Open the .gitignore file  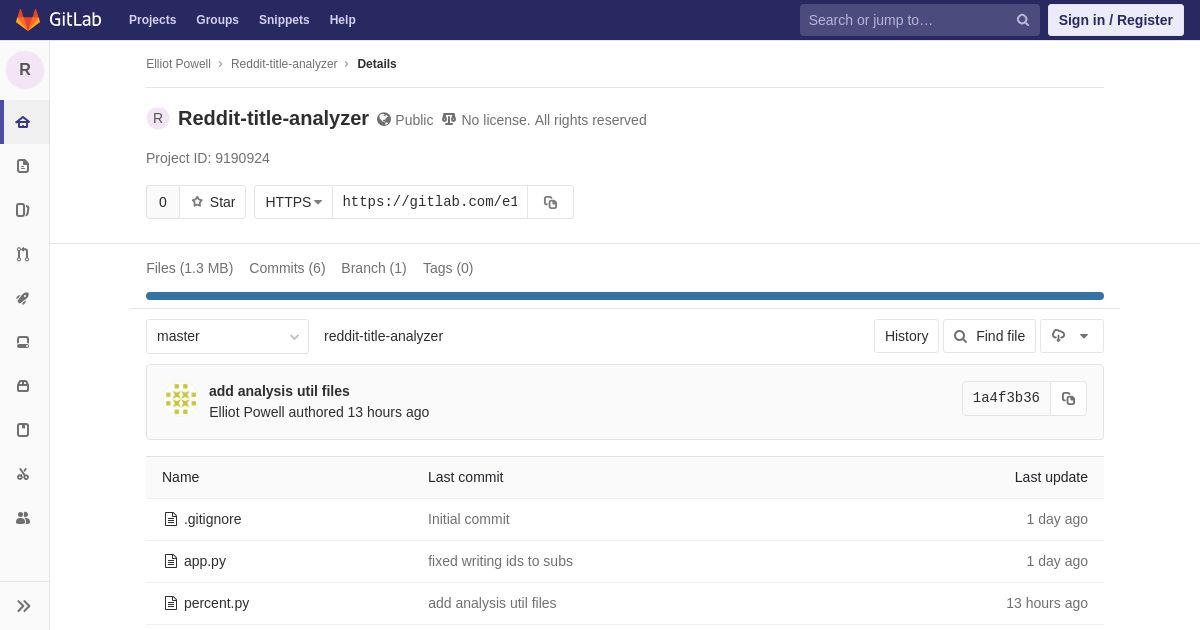pyautogui.click(x=212, y=519)
